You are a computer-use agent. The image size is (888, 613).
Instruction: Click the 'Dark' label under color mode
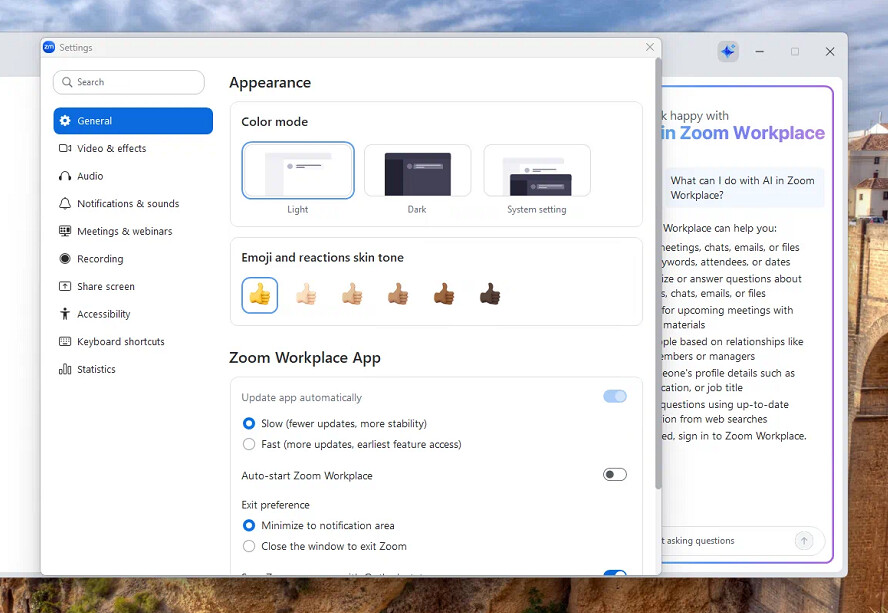point(417,209)
